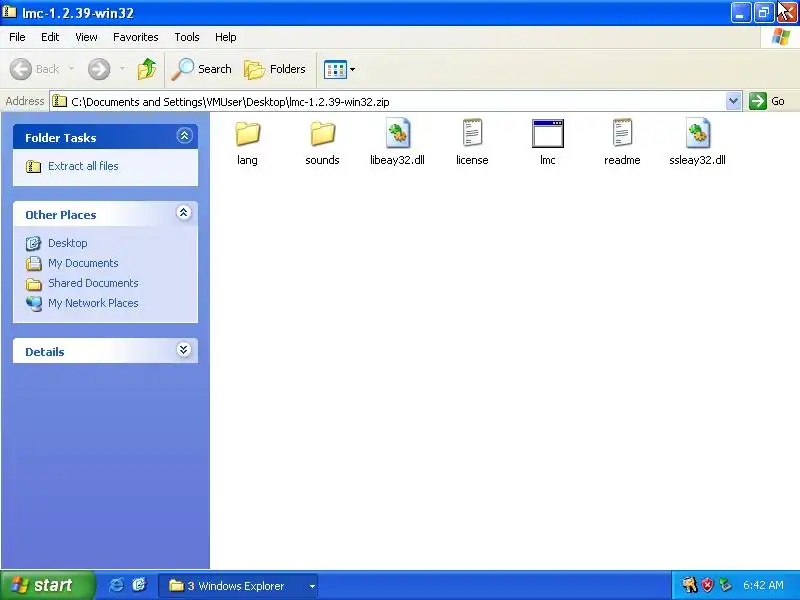Viewport: 800px width, 600px height.
Task: Click the My Network Places globe icon
Action: (x=34, y=304)
